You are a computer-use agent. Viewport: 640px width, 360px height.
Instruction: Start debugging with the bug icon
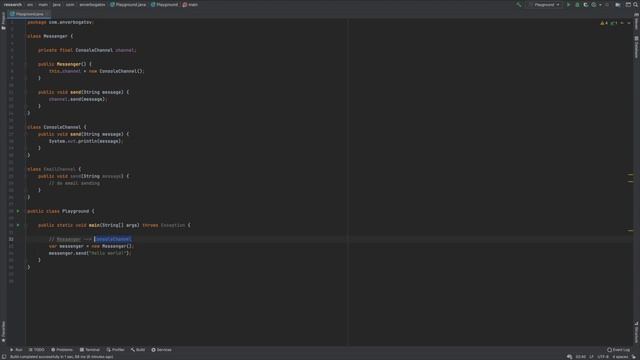577,4
